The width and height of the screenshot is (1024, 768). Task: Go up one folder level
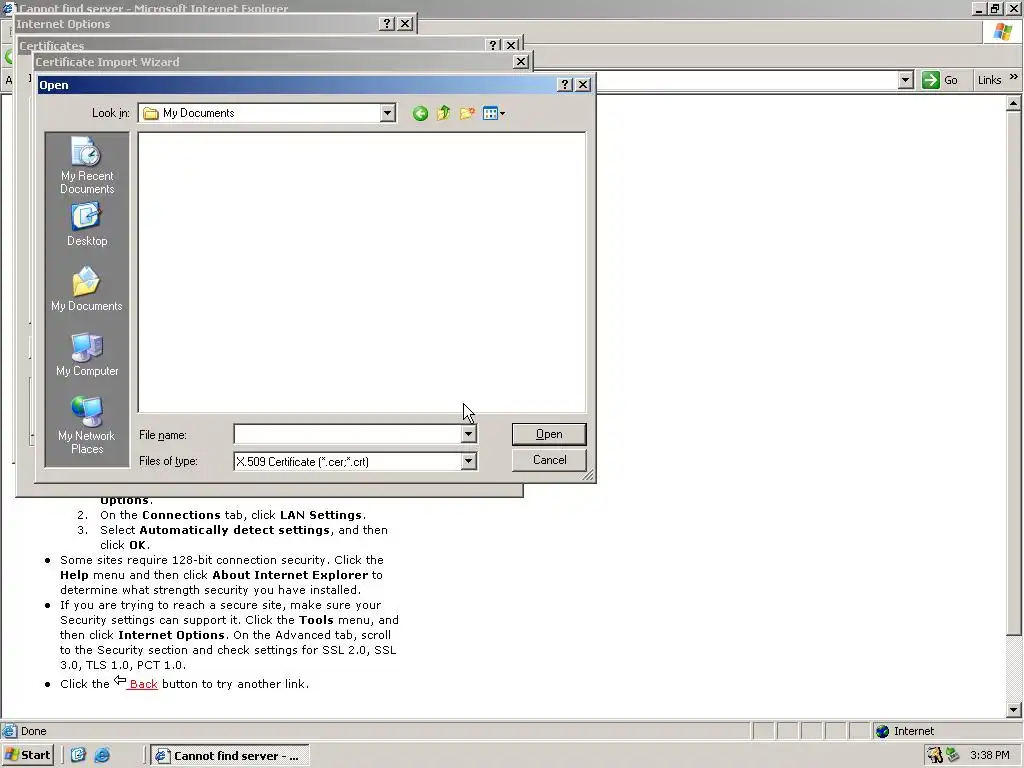tap(443, 114)
